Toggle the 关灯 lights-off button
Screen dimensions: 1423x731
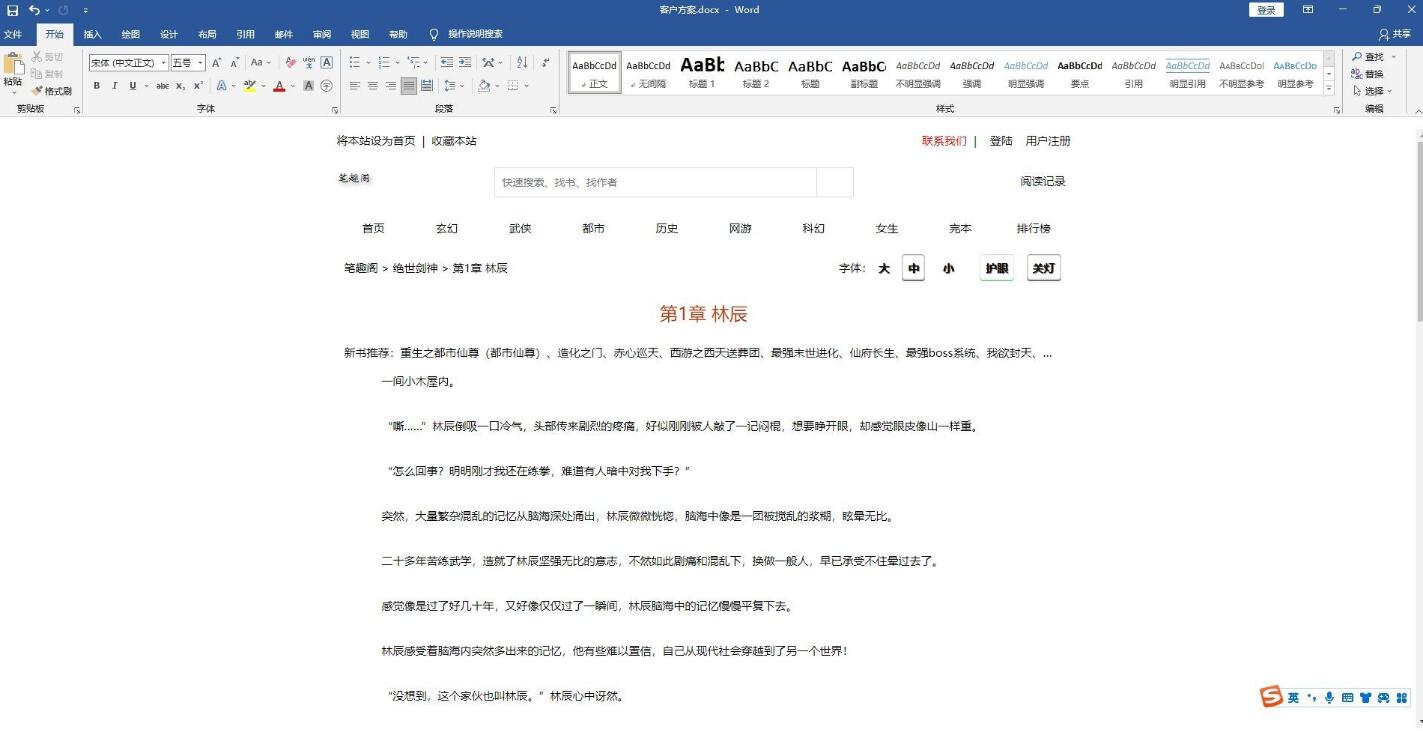(1043, 268)
